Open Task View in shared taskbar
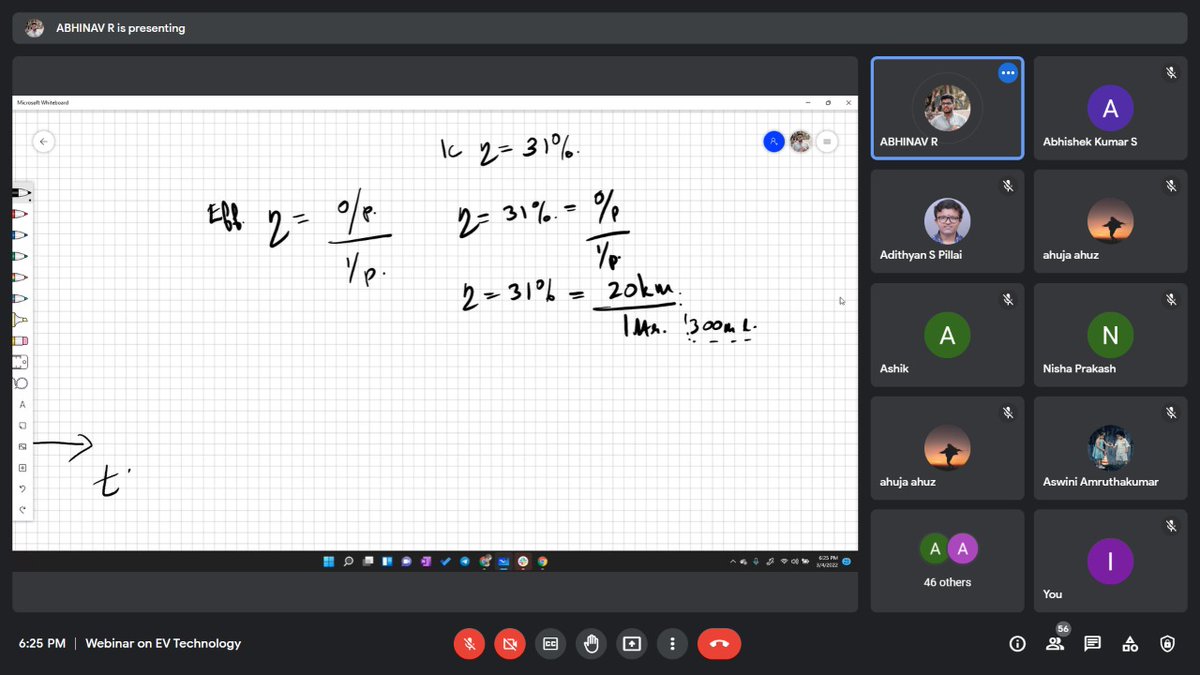 368,562
